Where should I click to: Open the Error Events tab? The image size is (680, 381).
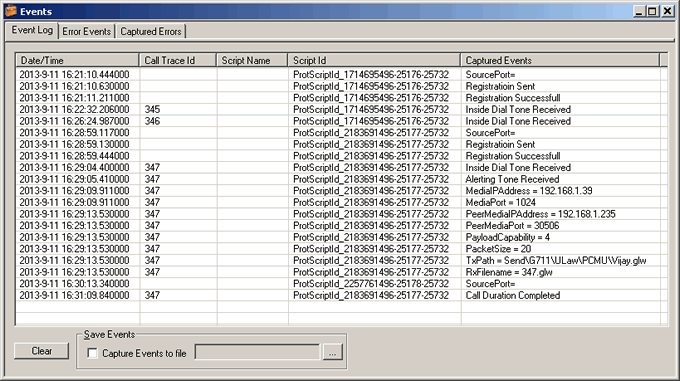pyautogui.click(x=86, y=32)
